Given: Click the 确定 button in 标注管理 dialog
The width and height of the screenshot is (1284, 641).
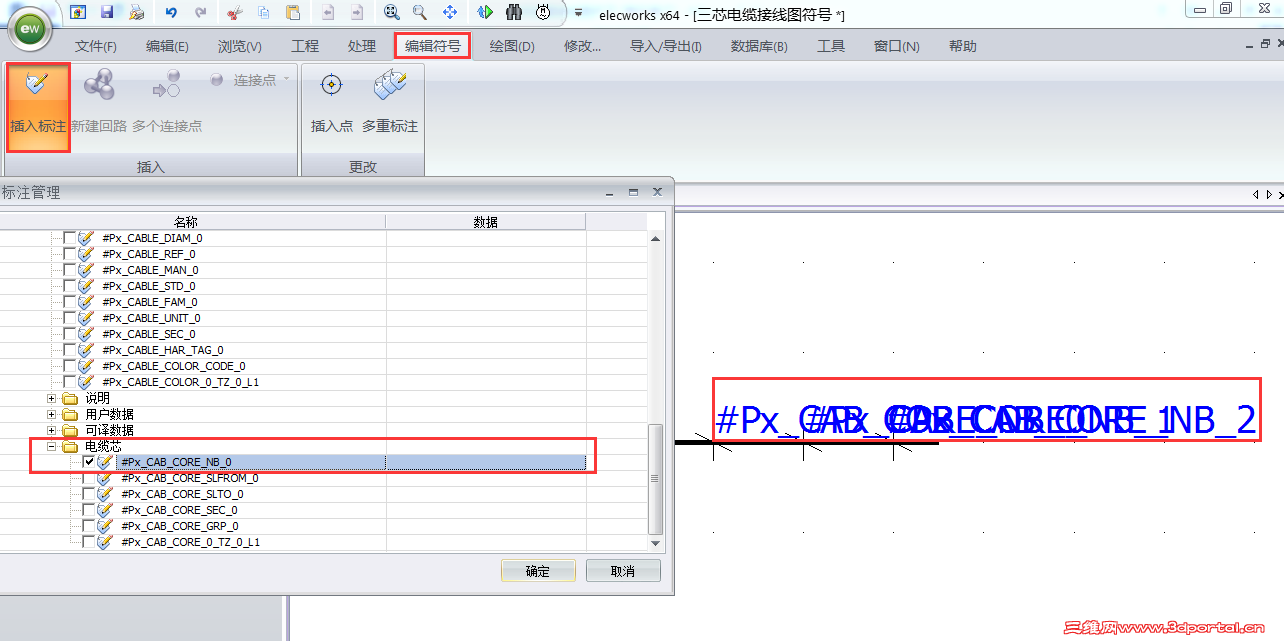Looking at the screenshot, I should [x=538, y=571].
